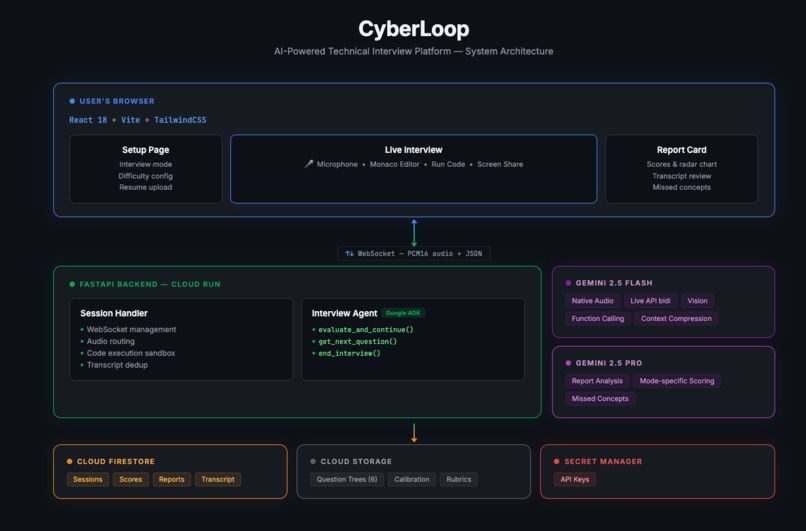Click Difficulty config under Setup Page
806x531 pixels.
click(x=145, y=176)
